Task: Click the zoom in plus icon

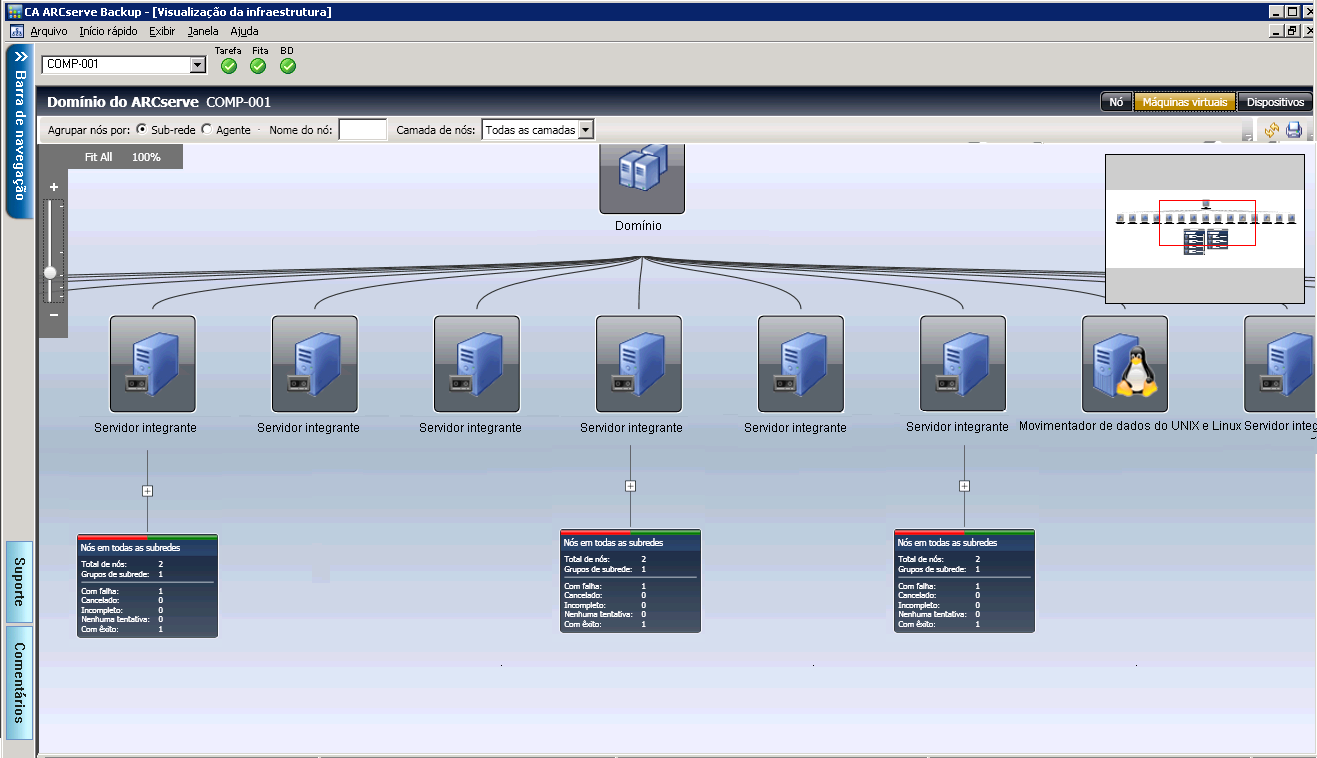Action: 54,187
